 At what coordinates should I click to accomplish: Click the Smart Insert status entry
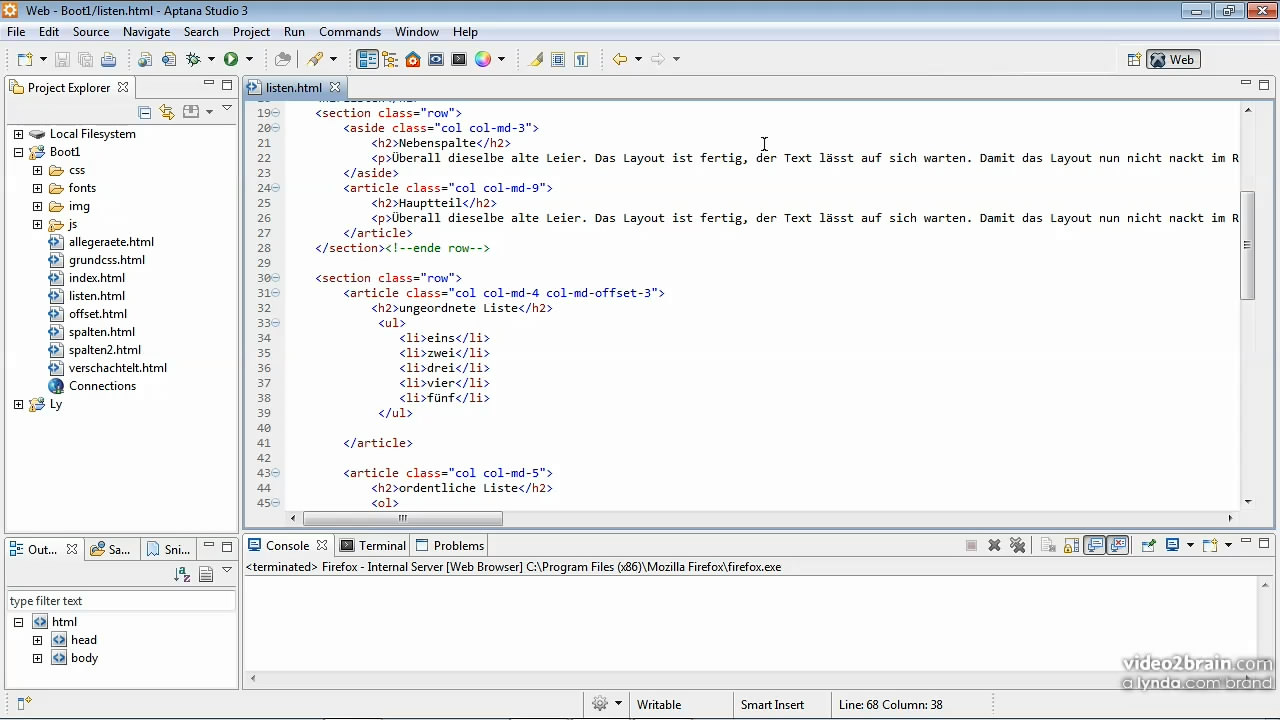[x=772, y=704]
